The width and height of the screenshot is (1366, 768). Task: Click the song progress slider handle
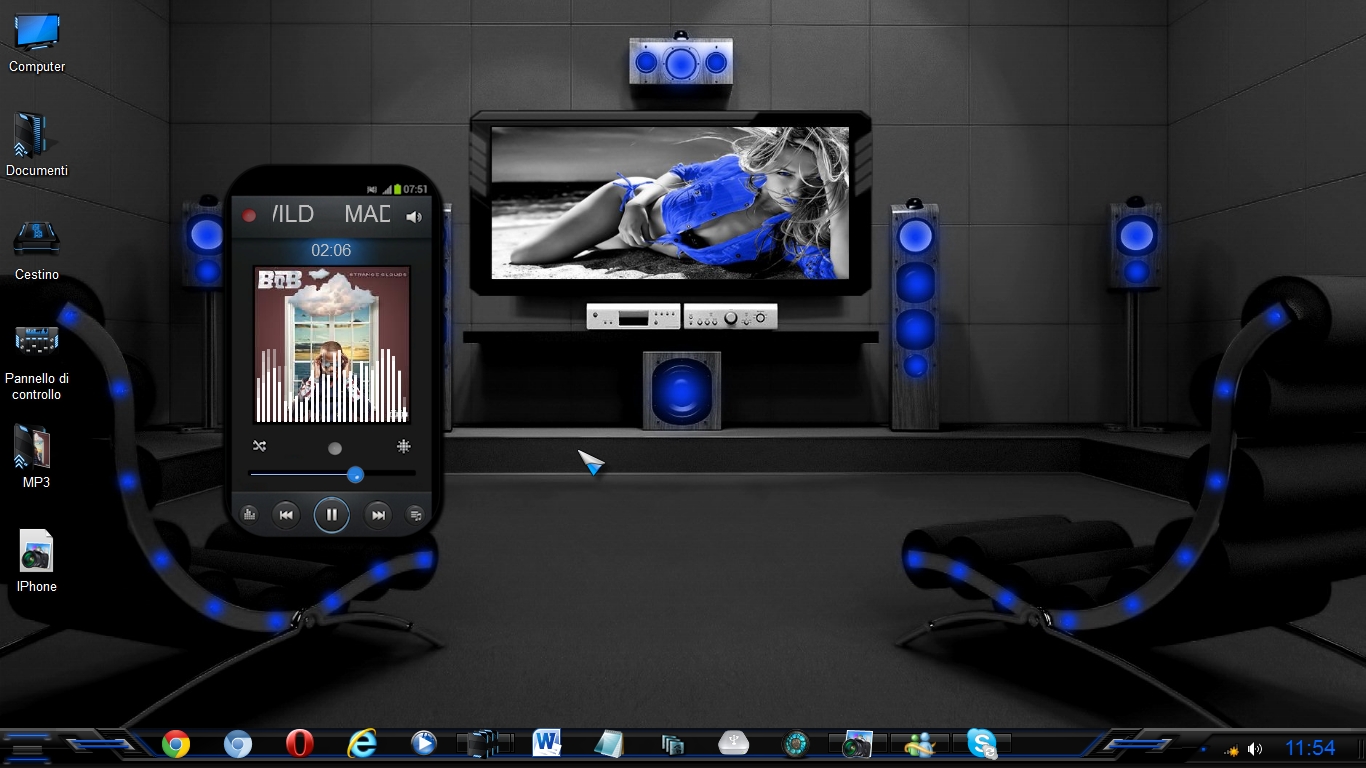(355, 474)
